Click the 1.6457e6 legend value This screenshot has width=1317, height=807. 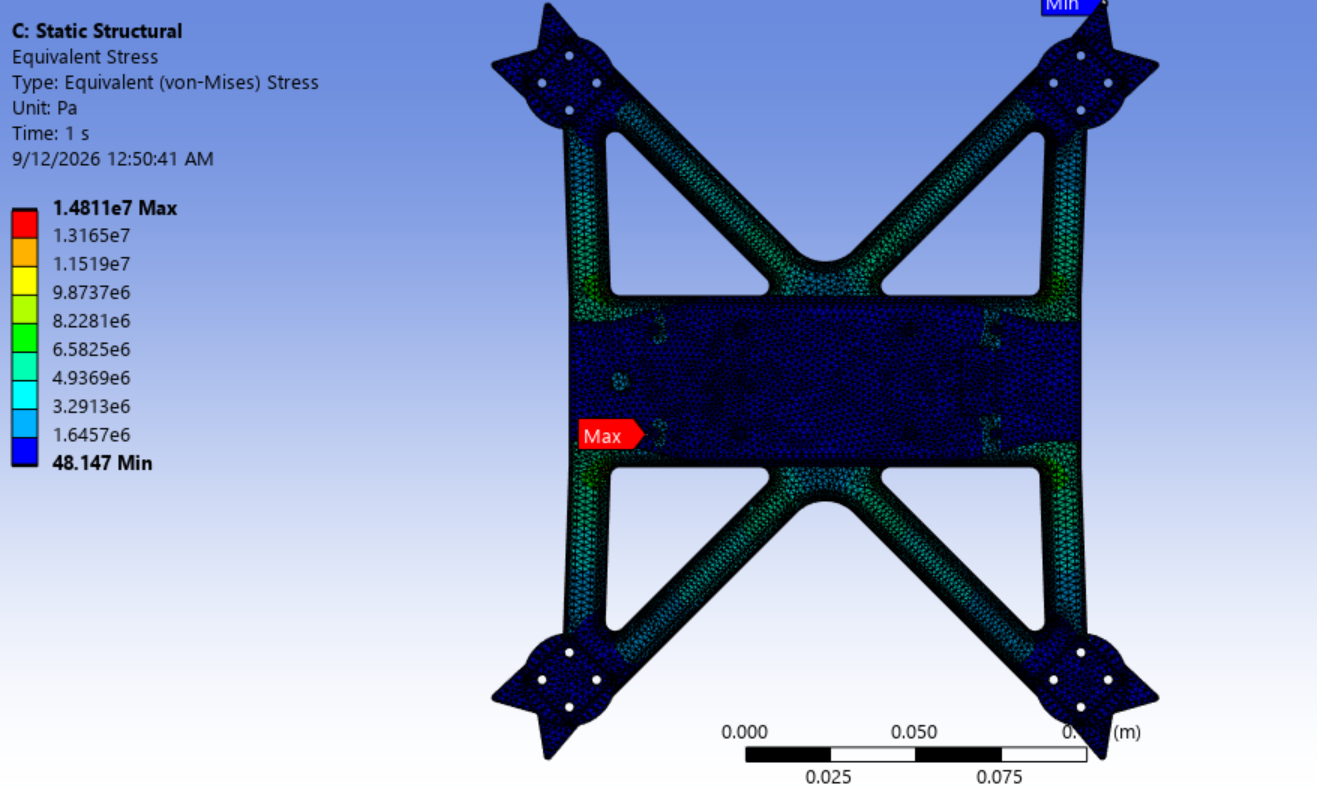[x=91, y=435]
